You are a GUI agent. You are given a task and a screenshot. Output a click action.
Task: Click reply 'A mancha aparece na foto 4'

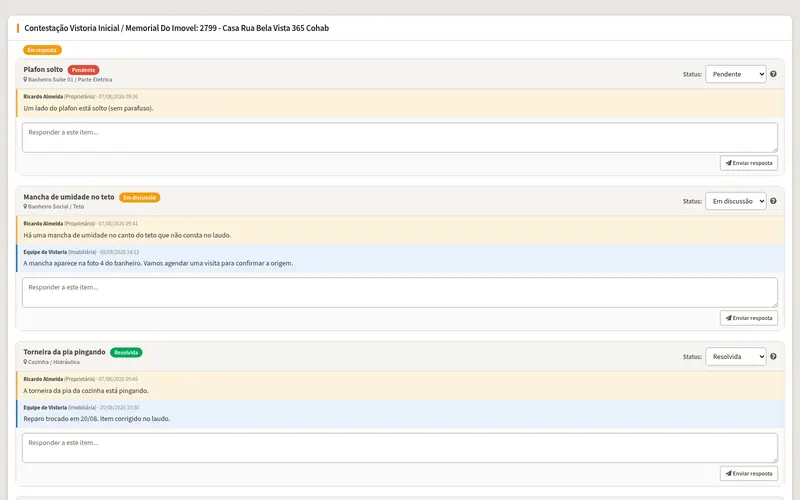[x=158, y=263]
